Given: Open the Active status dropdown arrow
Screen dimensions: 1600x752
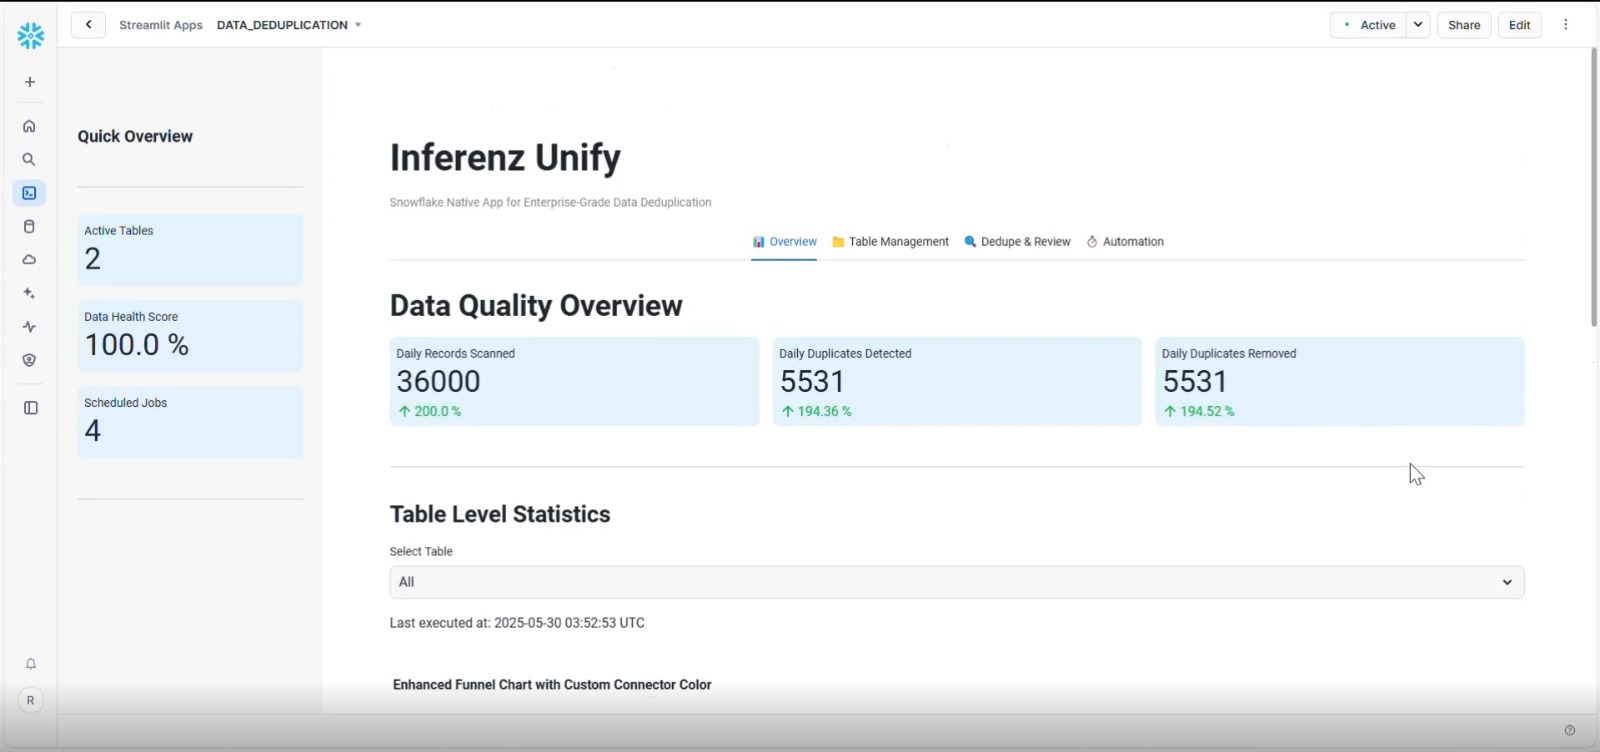Looking at the screenshot, I should [1418, 25].
